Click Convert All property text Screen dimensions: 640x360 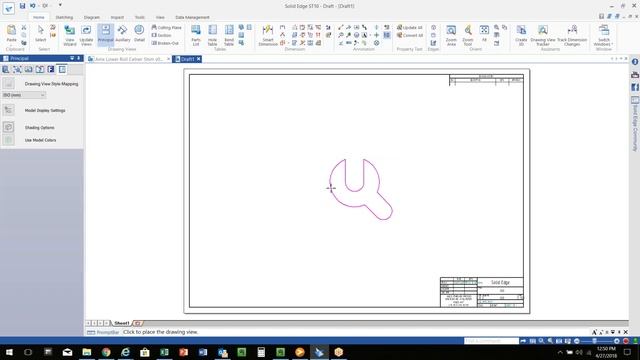(410, 36)
